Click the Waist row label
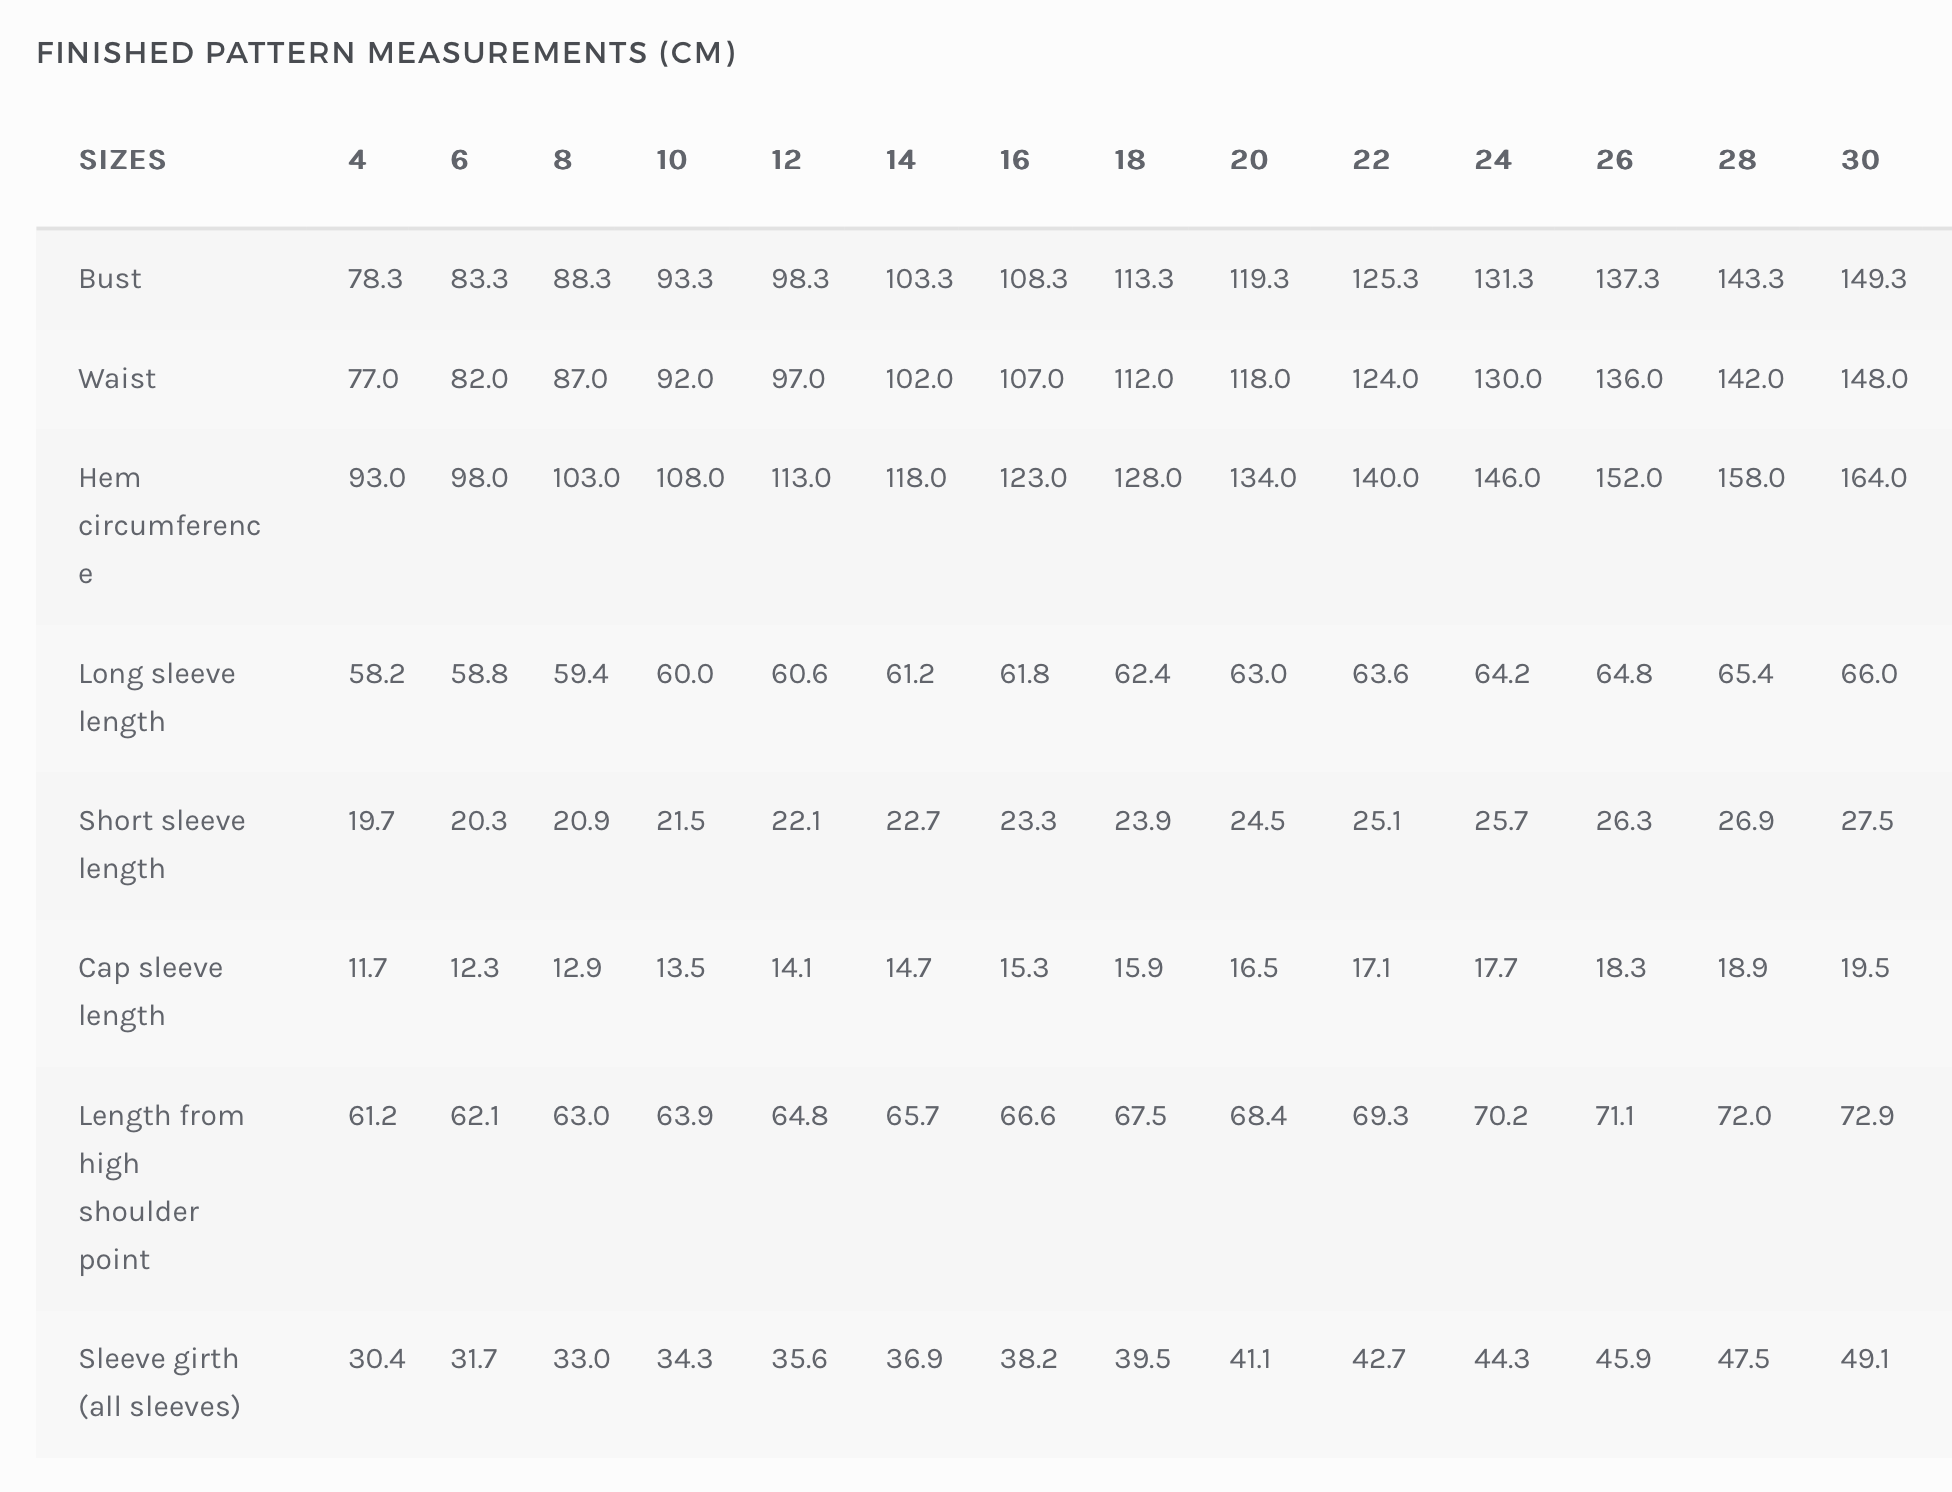This screenshot has width=1952, height=1492. coord(117,379)
